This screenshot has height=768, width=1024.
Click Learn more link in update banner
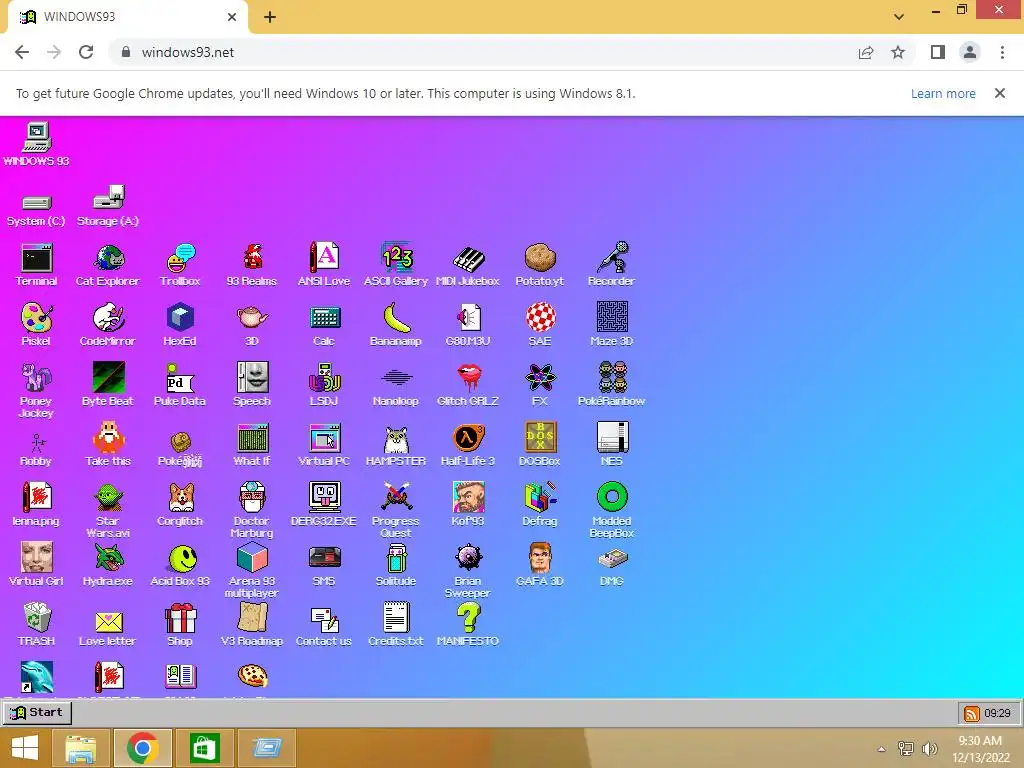tap(943, 93)
